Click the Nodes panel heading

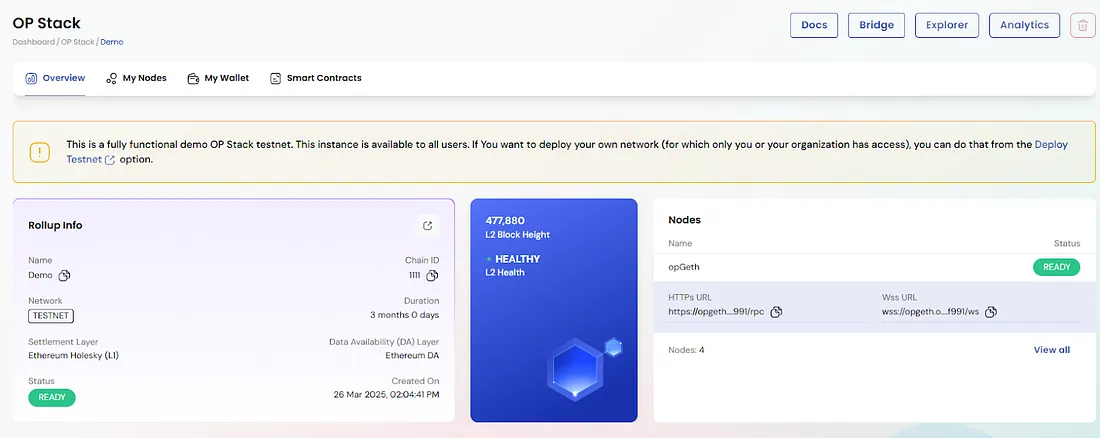click(x=685, y=220)
